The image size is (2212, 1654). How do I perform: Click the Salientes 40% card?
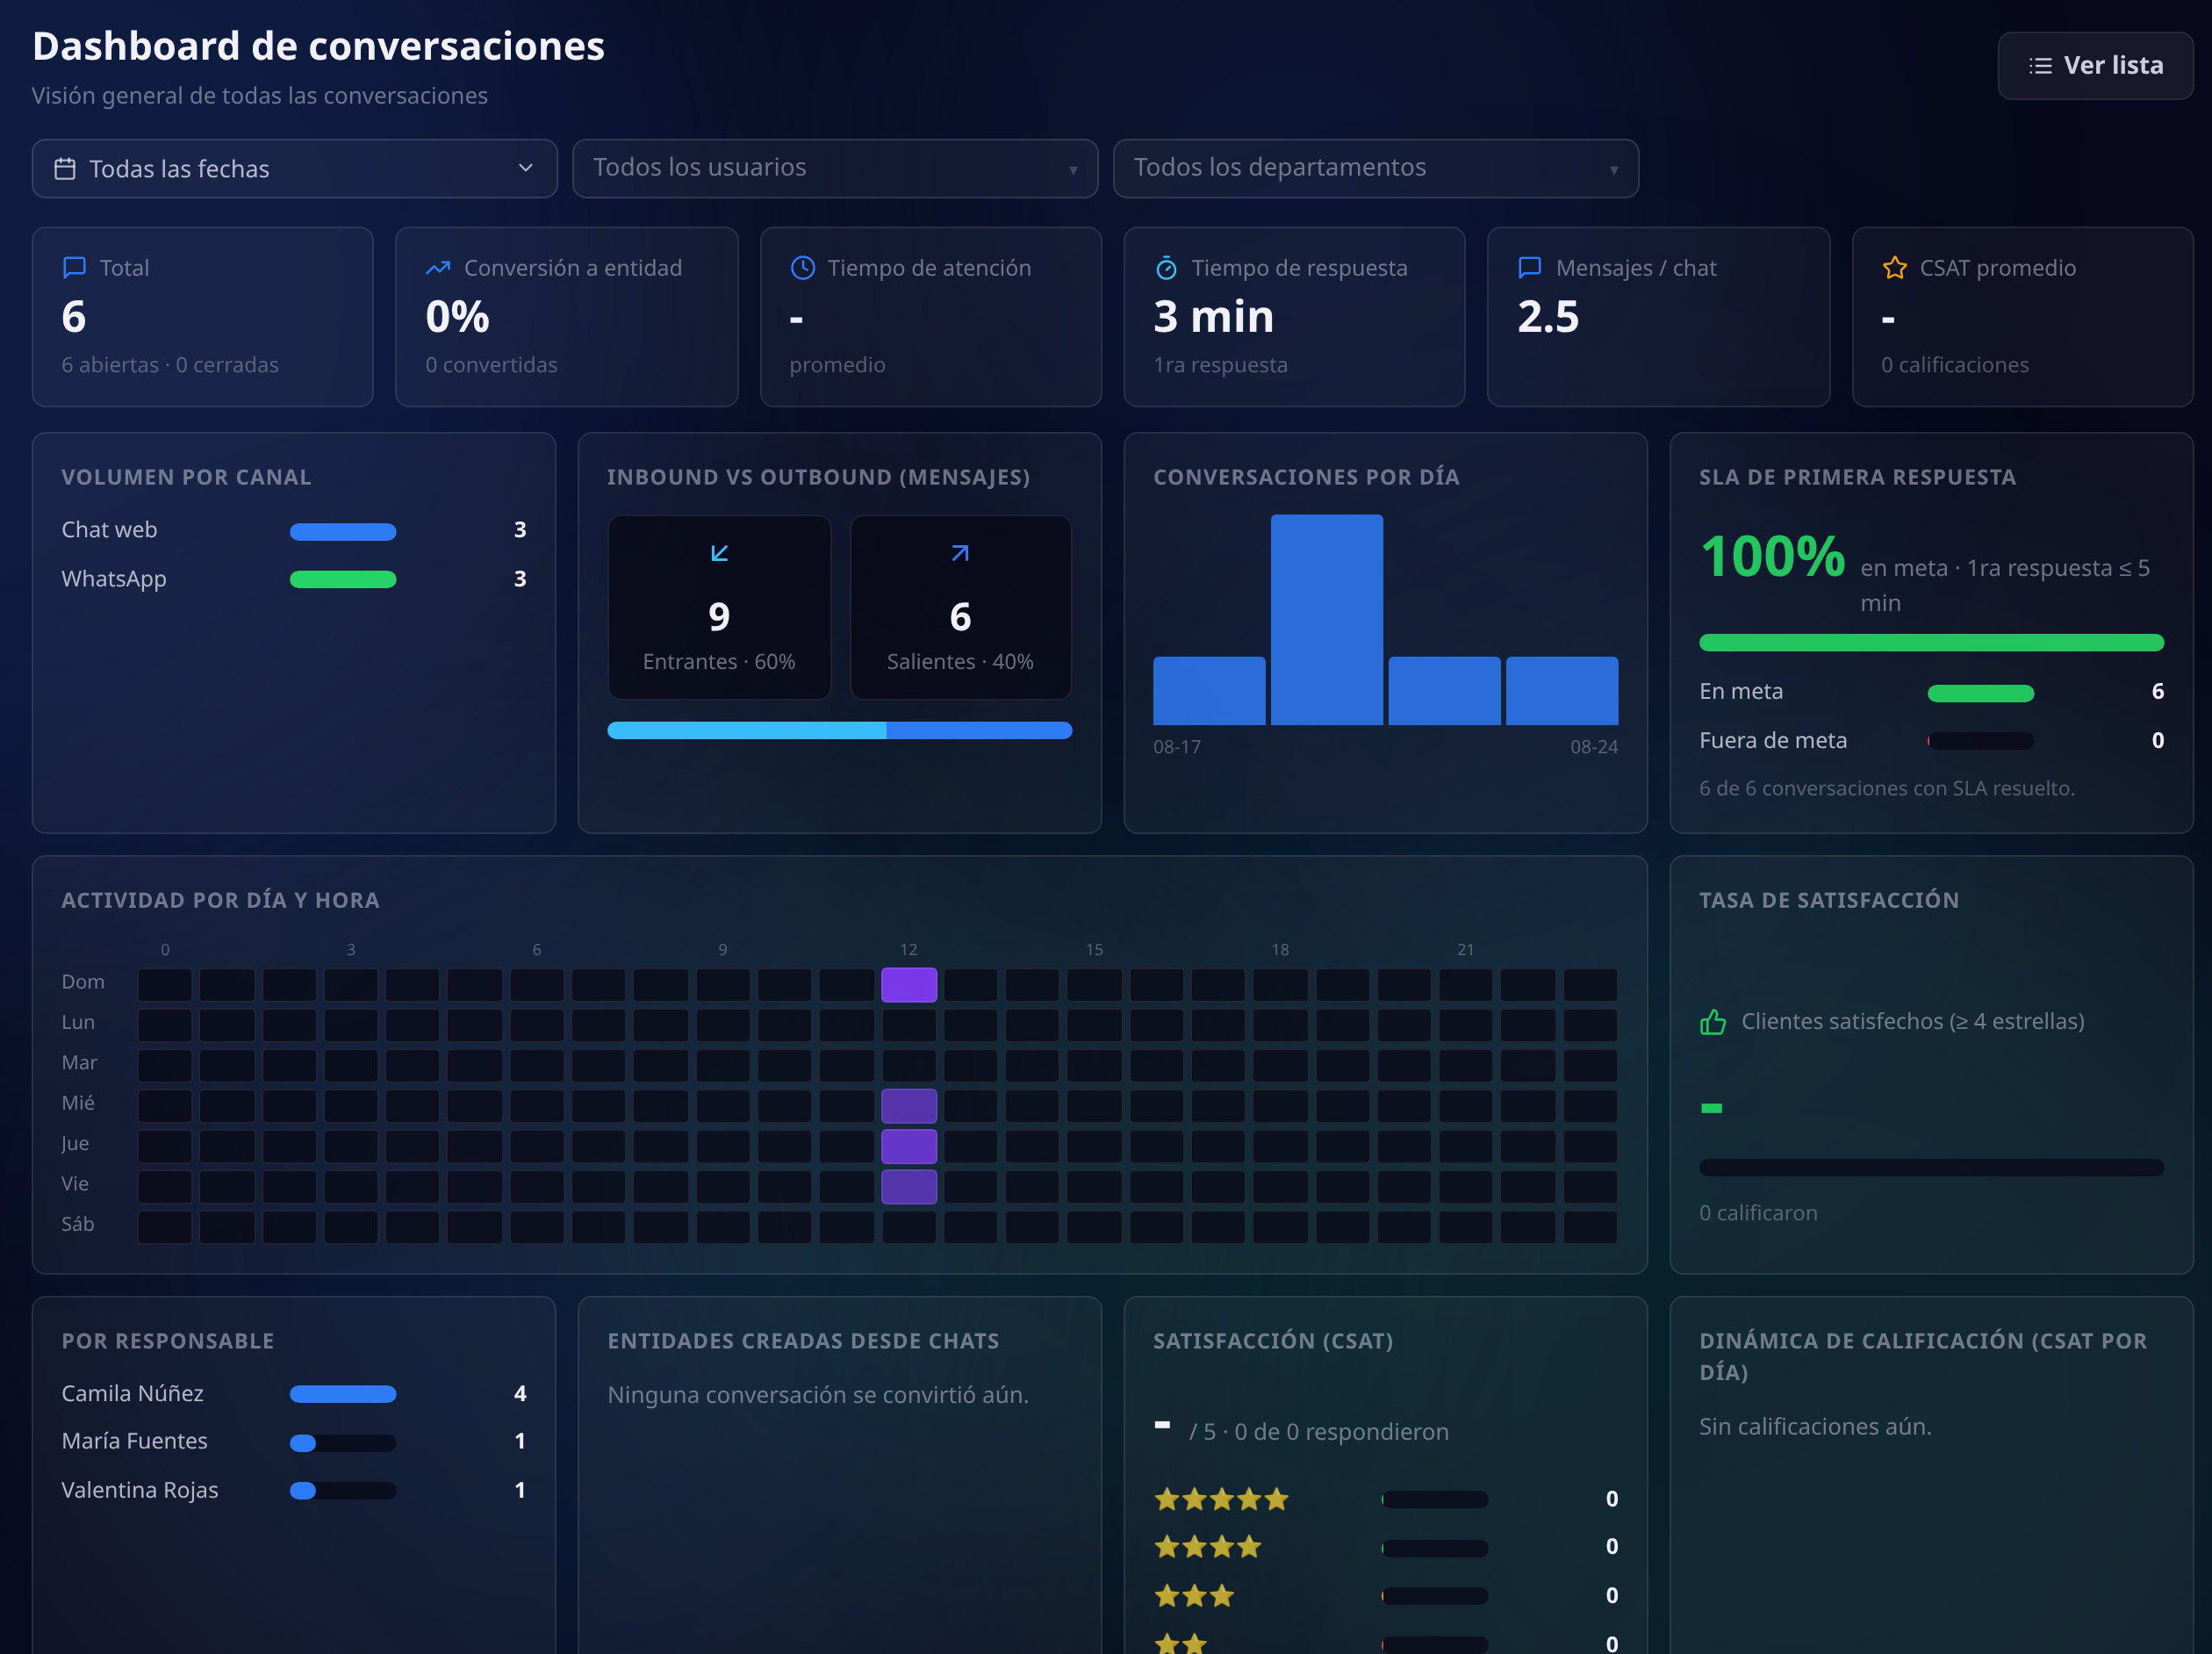[x=960, y=607]
